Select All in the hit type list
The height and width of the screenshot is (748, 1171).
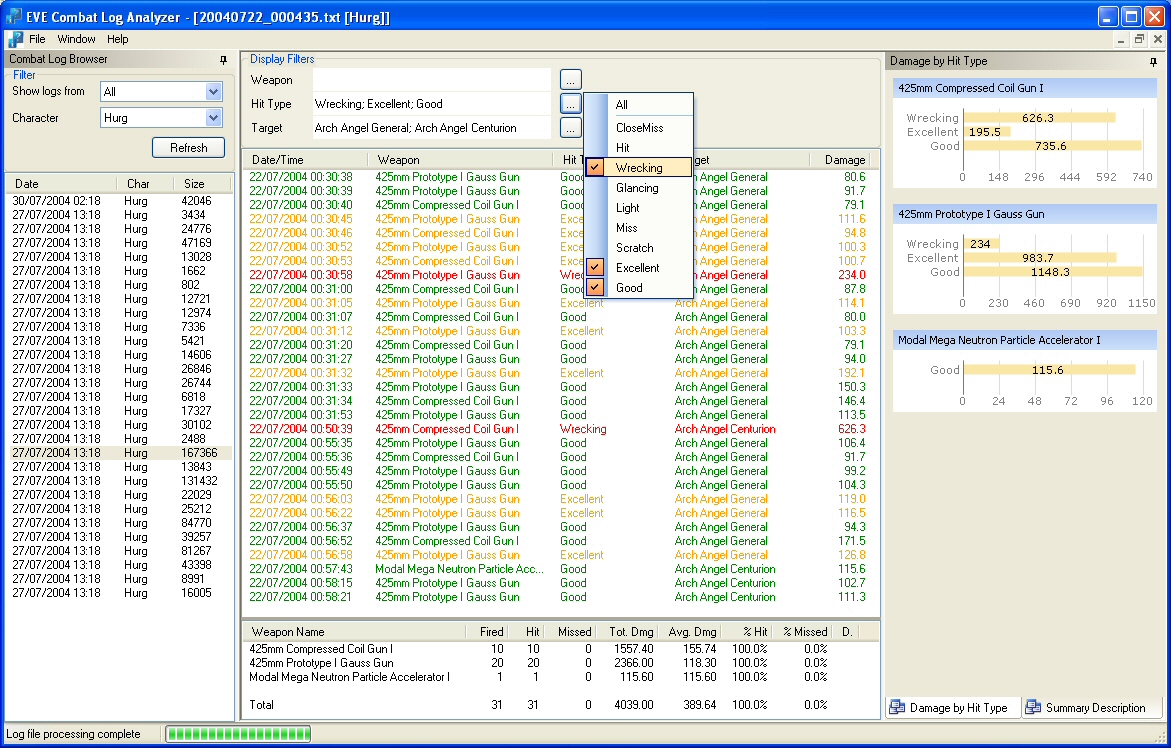click(x=639, y=105)
